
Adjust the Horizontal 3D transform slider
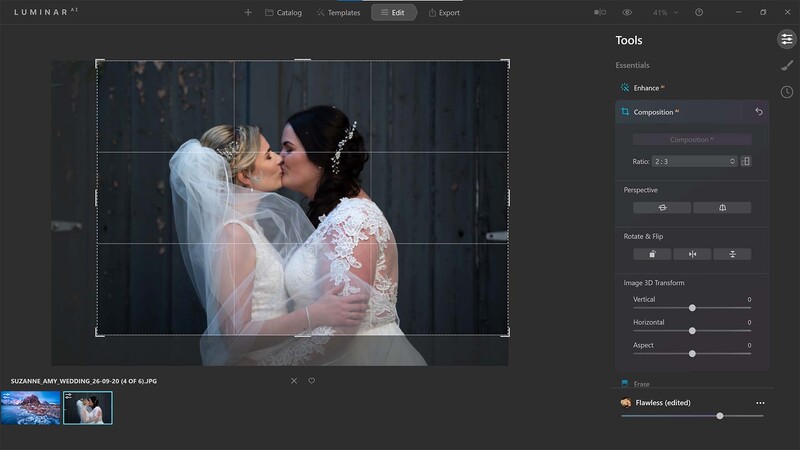(692, 331)
